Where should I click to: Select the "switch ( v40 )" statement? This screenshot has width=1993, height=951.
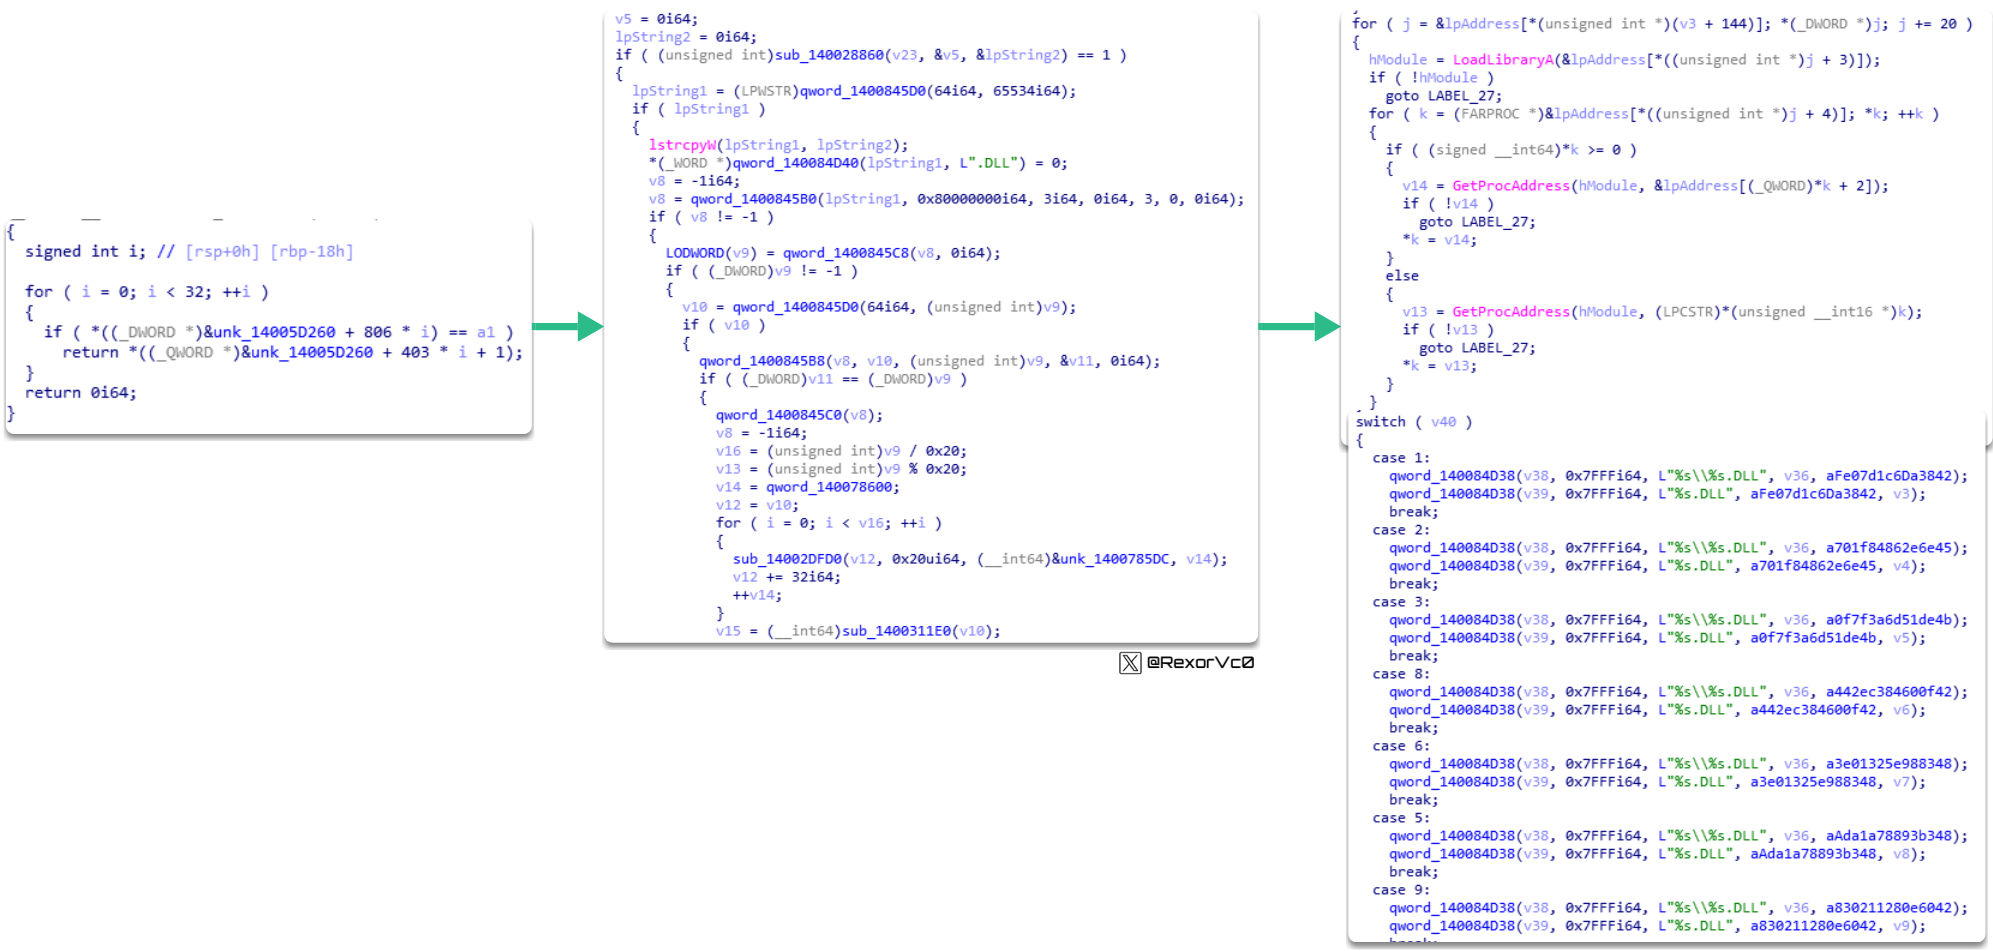[1414, 422]
